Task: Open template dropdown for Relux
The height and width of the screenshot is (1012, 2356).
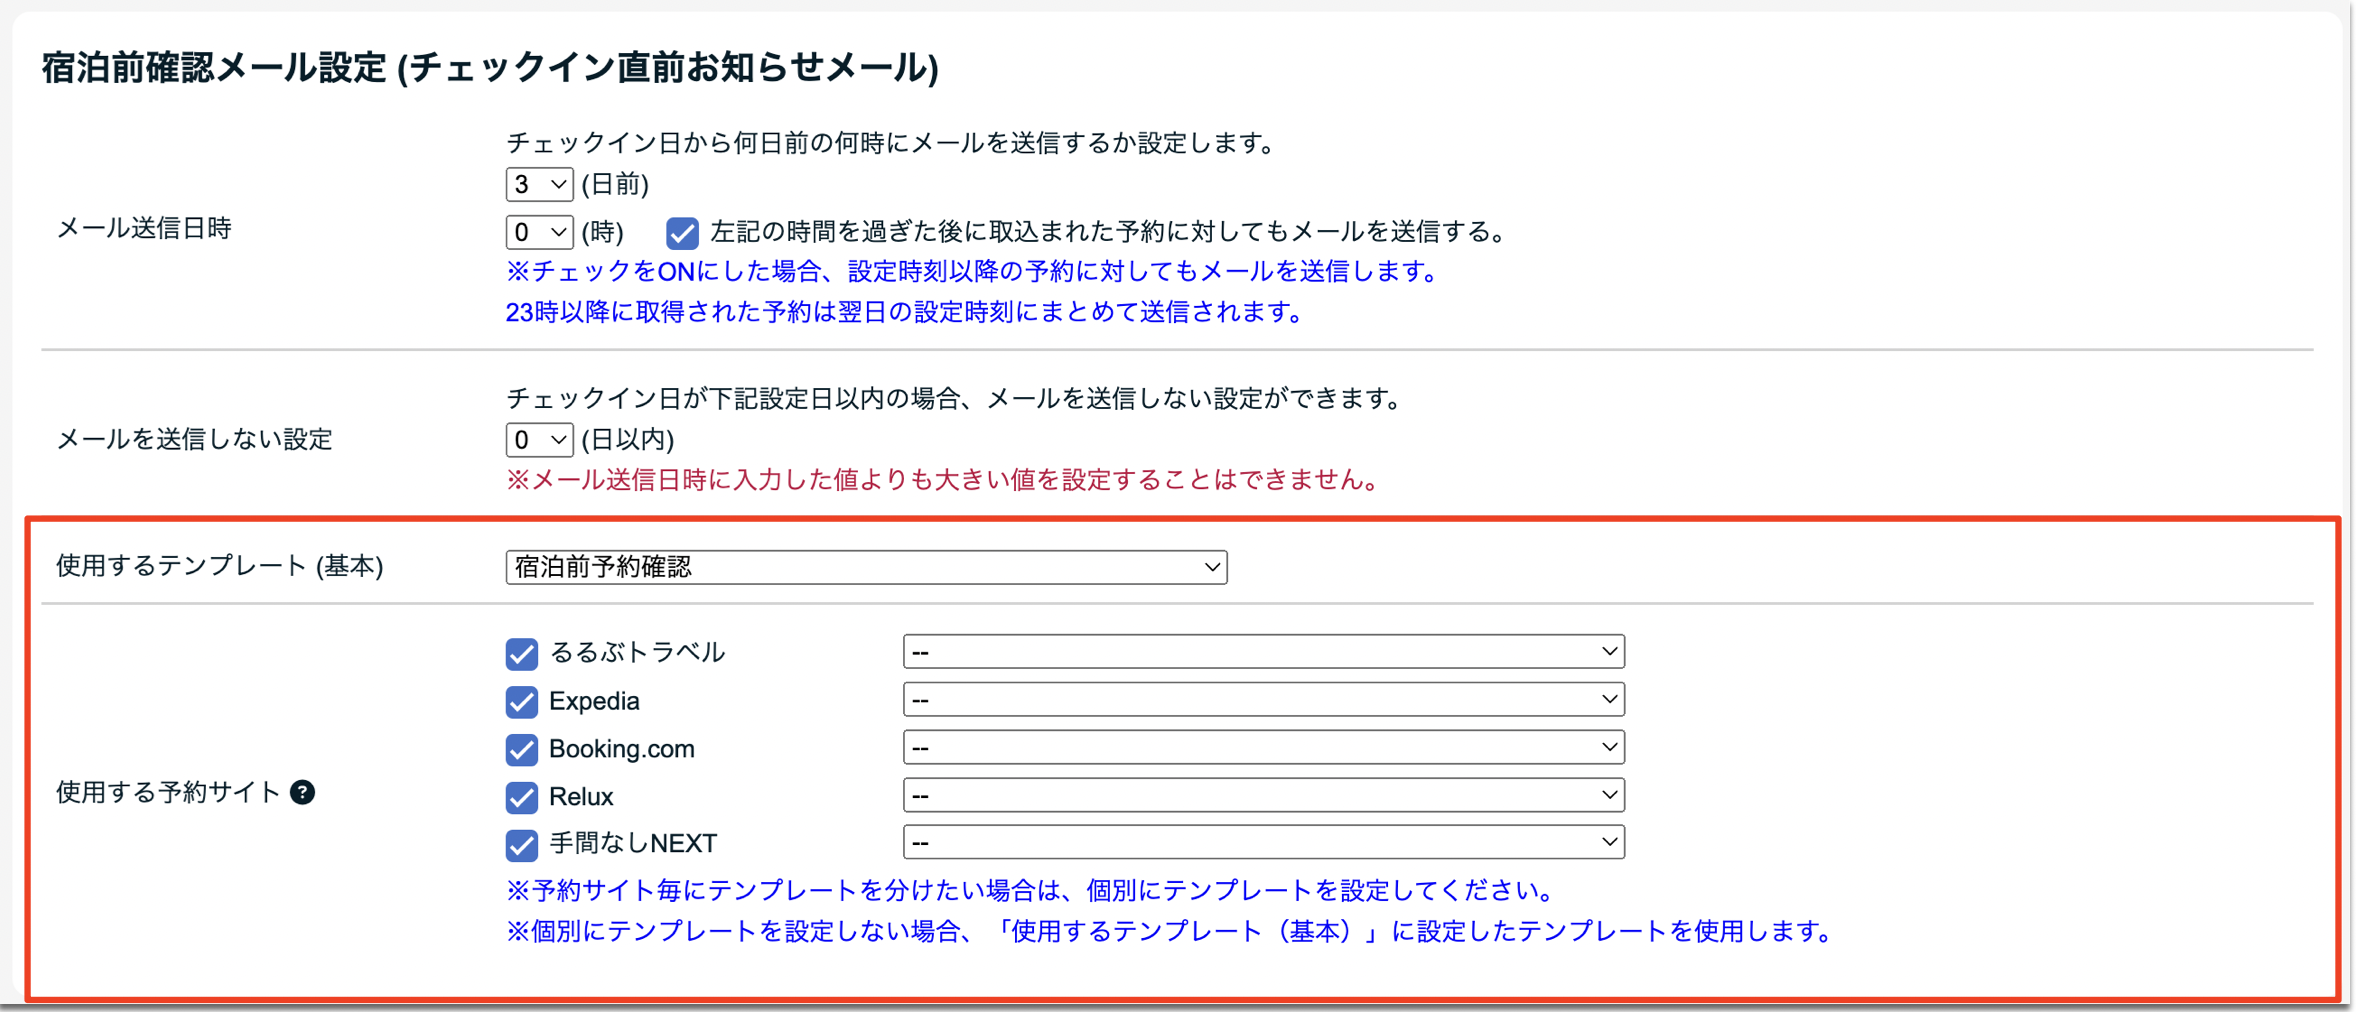Action: [1263, 796]
